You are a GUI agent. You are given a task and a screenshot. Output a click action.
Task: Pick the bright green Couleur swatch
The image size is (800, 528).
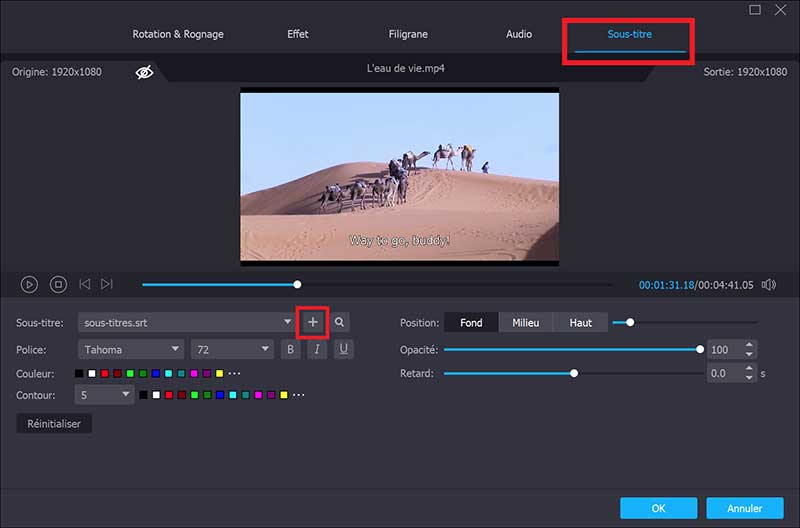click(130, 373)
